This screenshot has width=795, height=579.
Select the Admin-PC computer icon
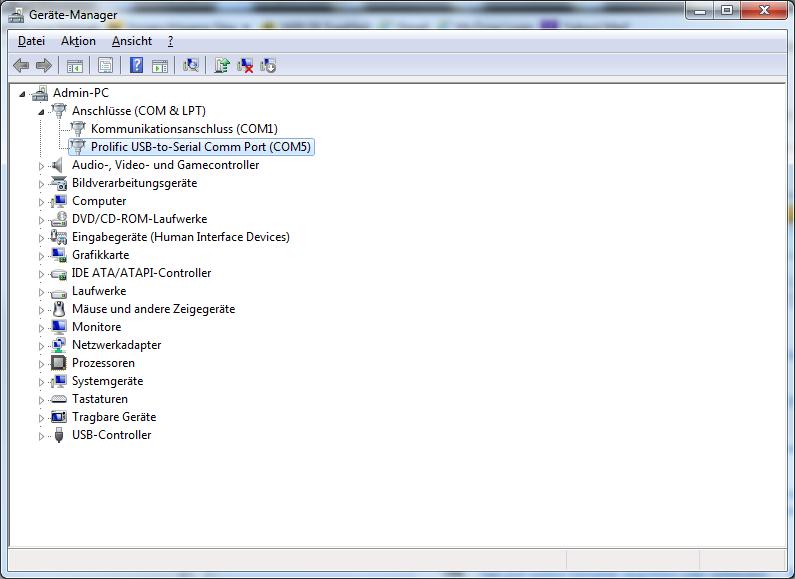[41, 93]
